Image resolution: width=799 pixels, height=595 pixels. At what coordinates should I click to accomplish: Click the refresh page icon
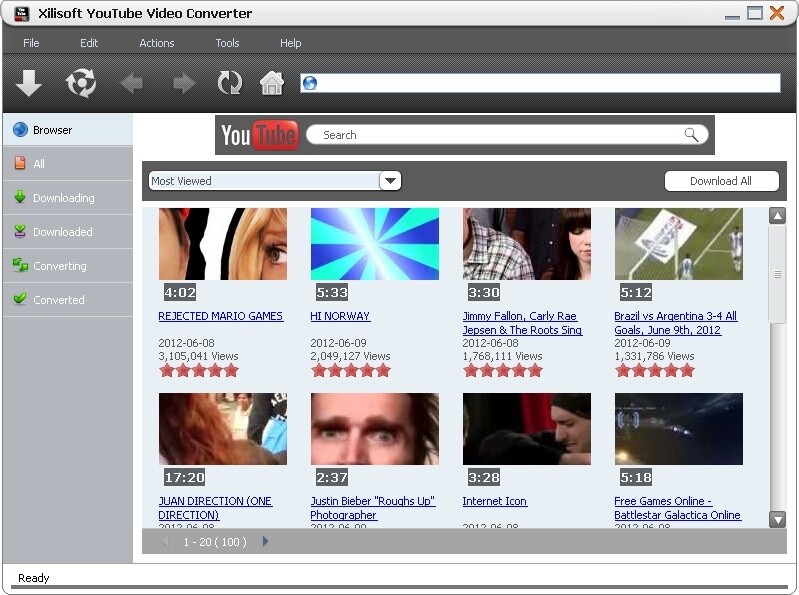click(230, 83)
